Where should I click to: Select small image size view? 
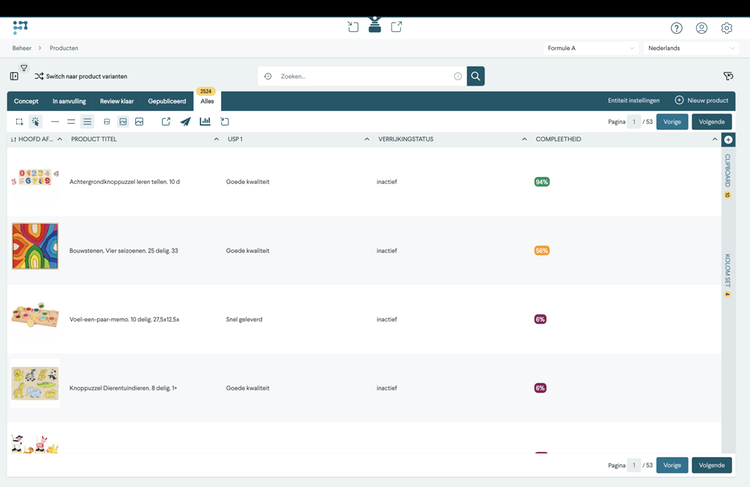[x=107, y=122]
